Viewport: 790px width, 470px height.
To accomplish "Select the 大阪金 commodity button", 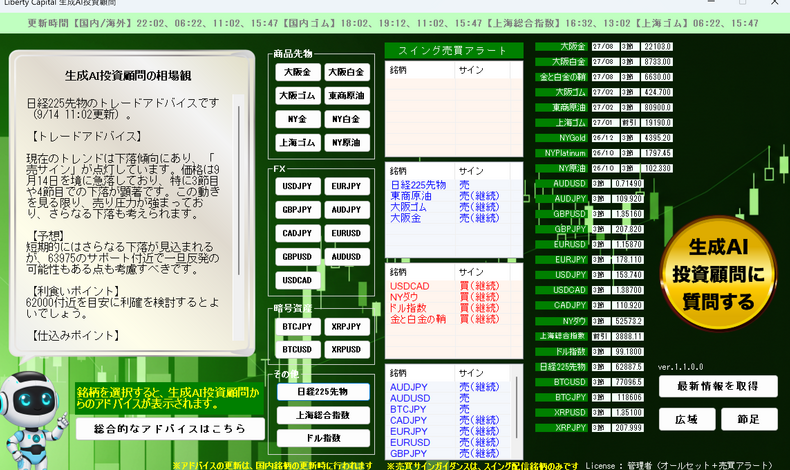I will click(x=297, y=72).
